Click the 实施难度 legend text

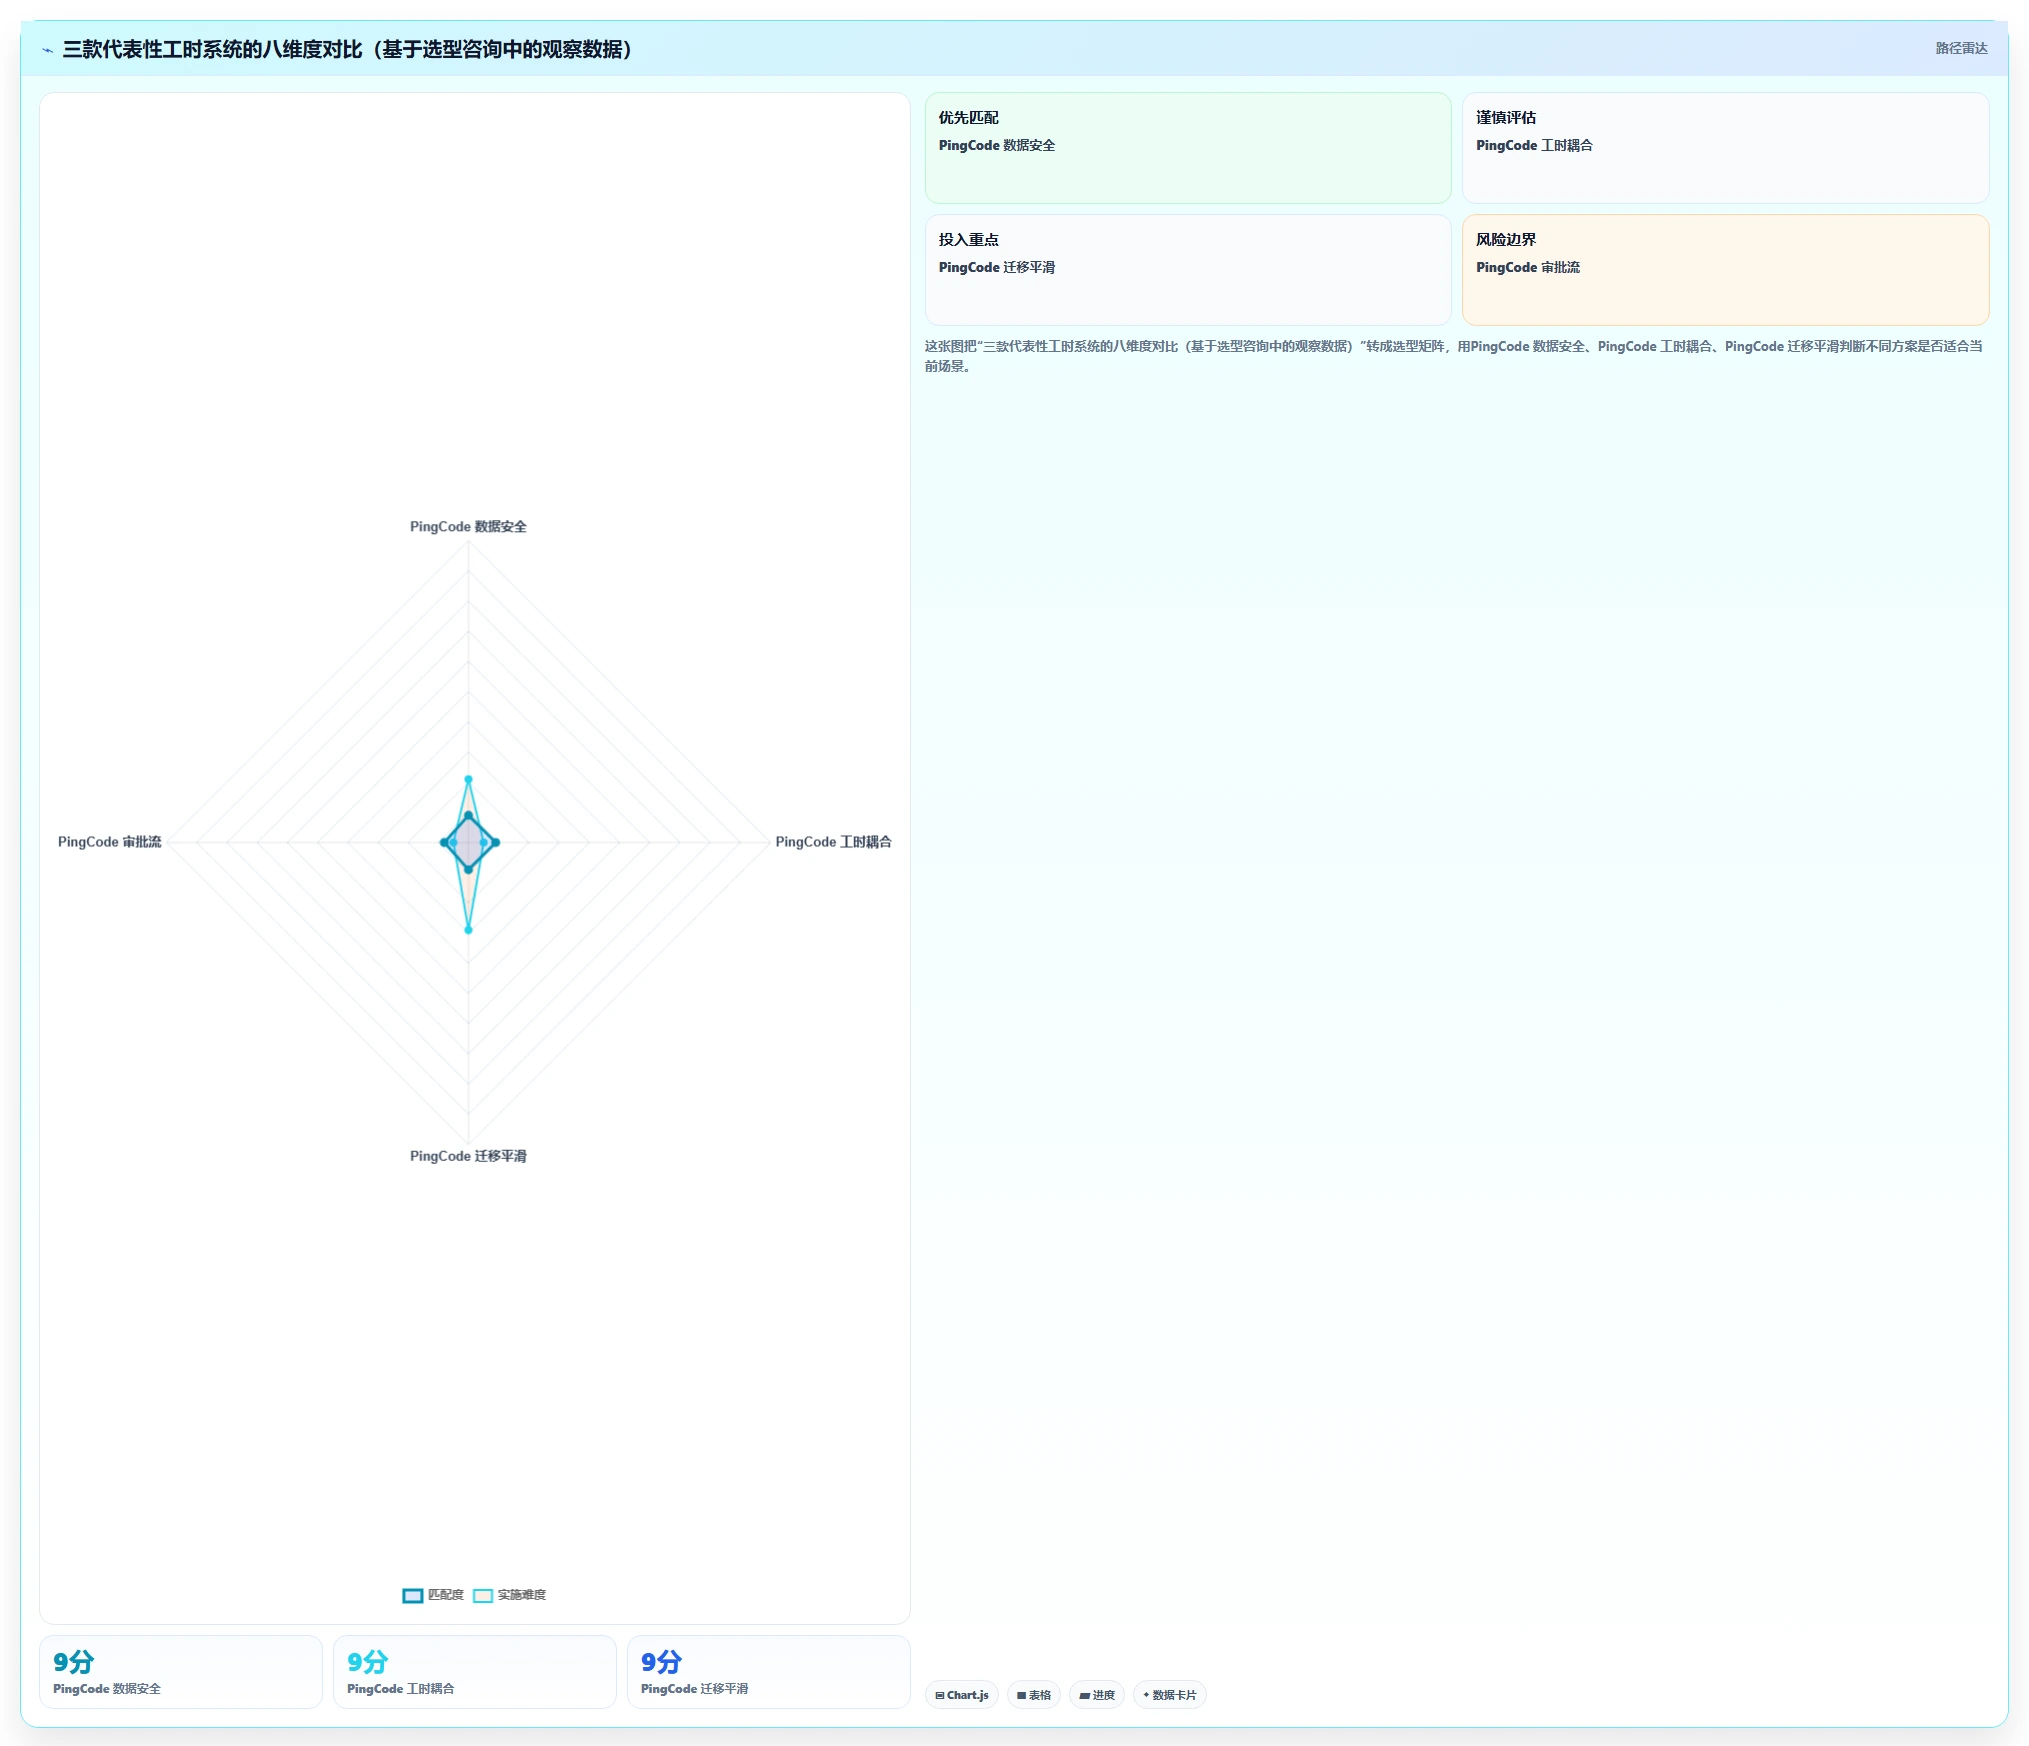click(522, 1595)
